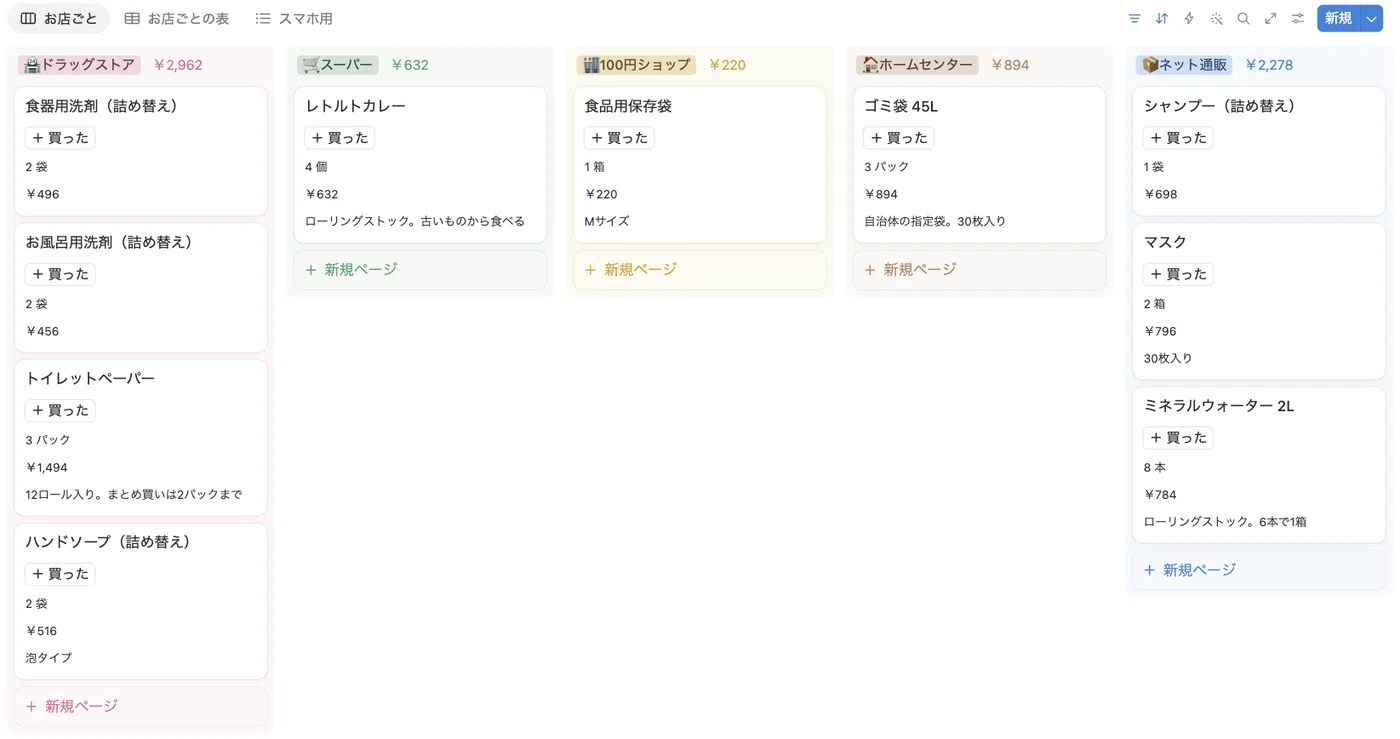Click 買った on シャンプー card
This screenshot has height=739, width=1400.
[x=1178, y=138]
